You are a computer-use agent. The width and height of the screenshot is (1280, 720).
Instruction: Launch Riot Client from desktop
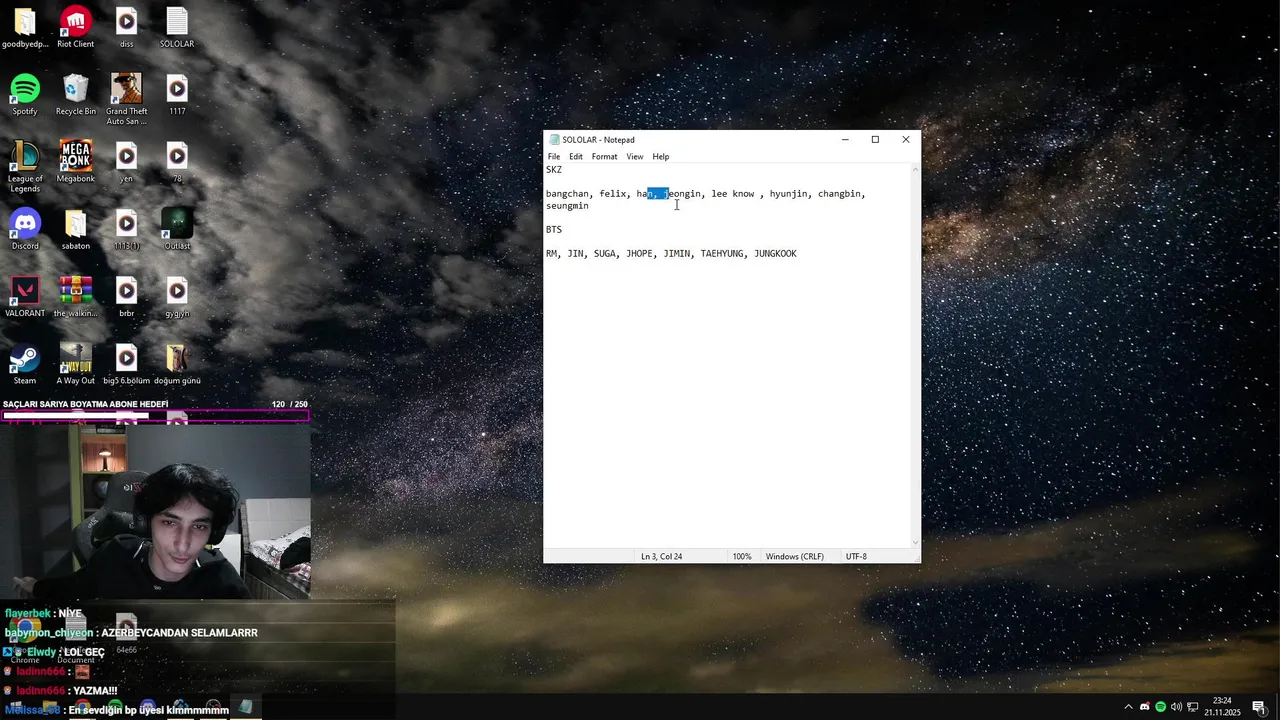(x=76, y=28)
